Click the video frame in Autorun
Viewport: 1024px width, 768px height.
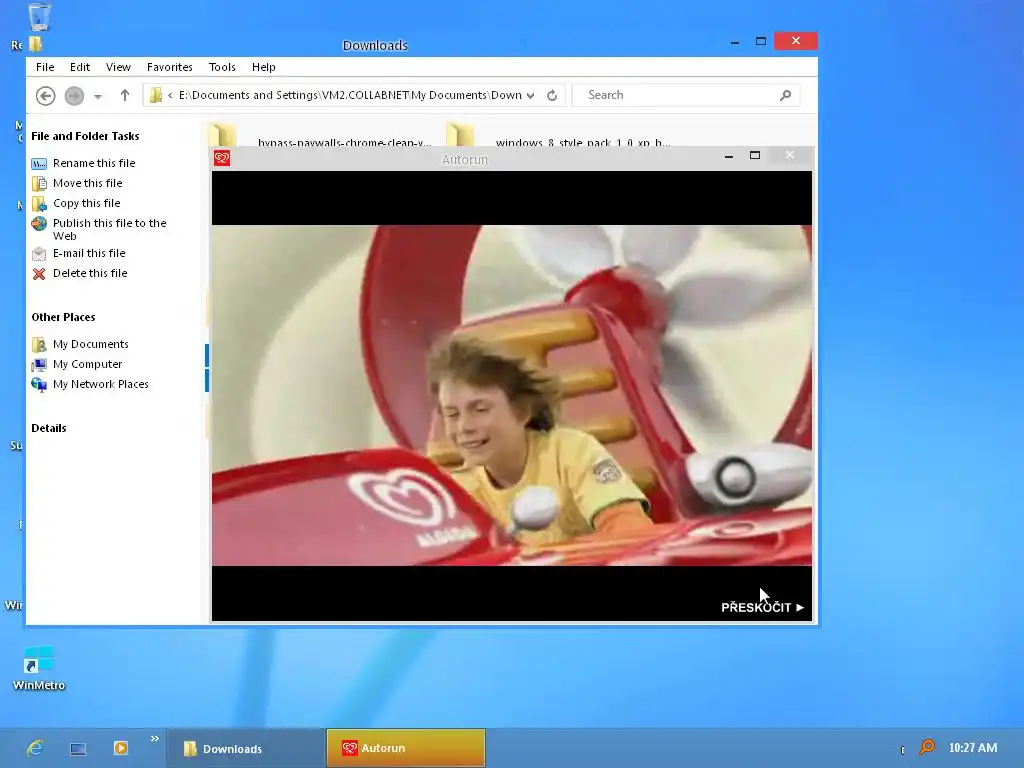pos(512,396)
